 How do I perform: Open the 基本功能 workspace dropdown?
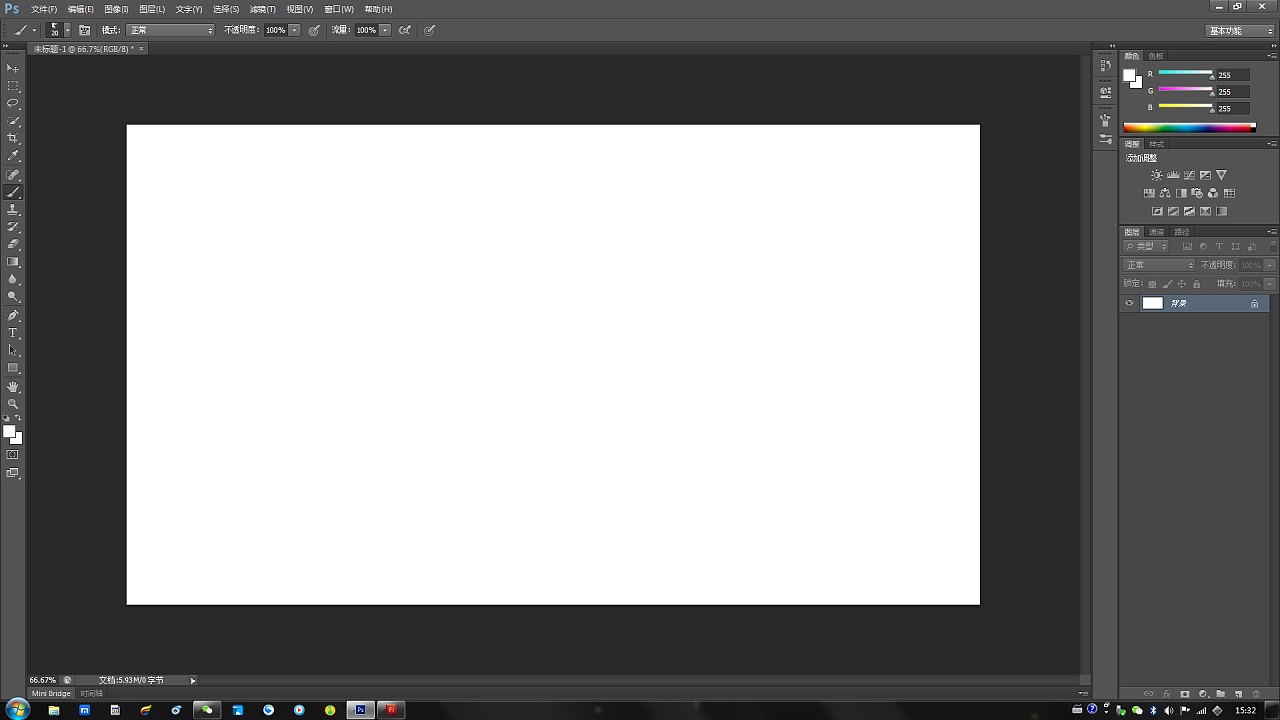coord(1240,31)
